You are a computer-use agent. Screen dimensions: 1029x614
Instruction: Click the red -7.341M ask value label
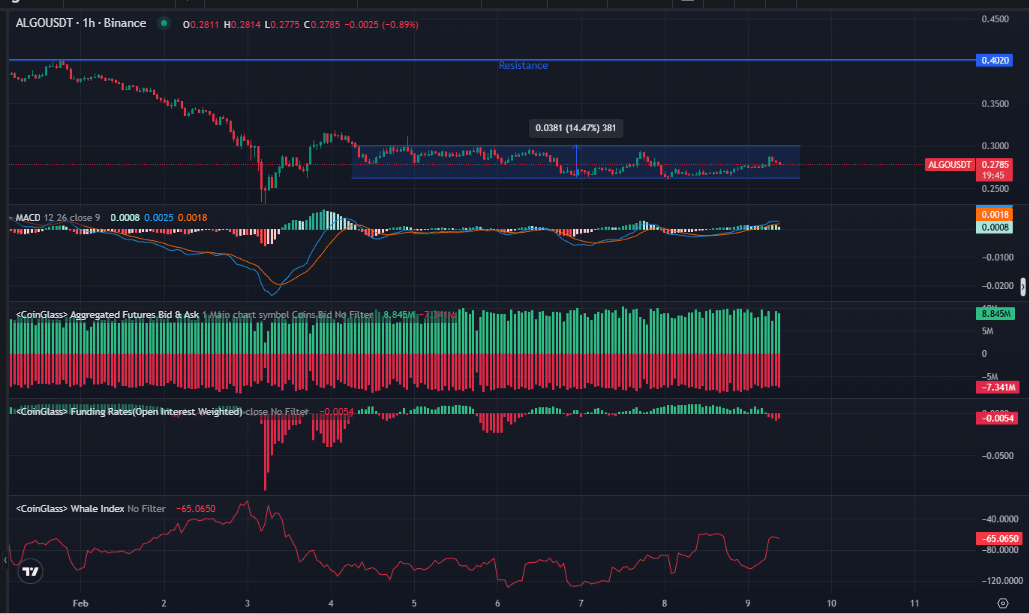(x=995, y=387)
